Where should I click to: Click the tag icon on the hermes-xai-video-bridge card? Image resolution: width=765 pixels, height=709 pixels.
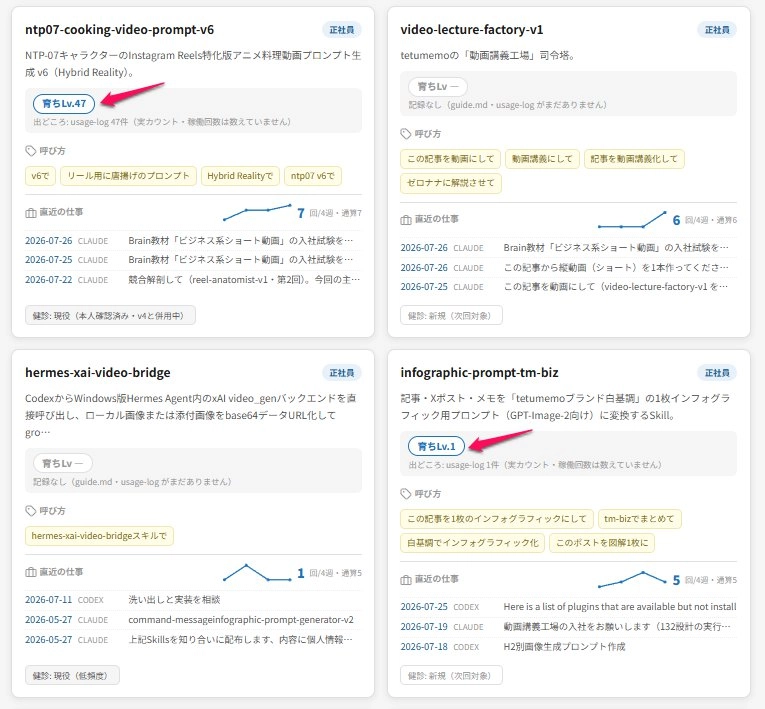31,510
